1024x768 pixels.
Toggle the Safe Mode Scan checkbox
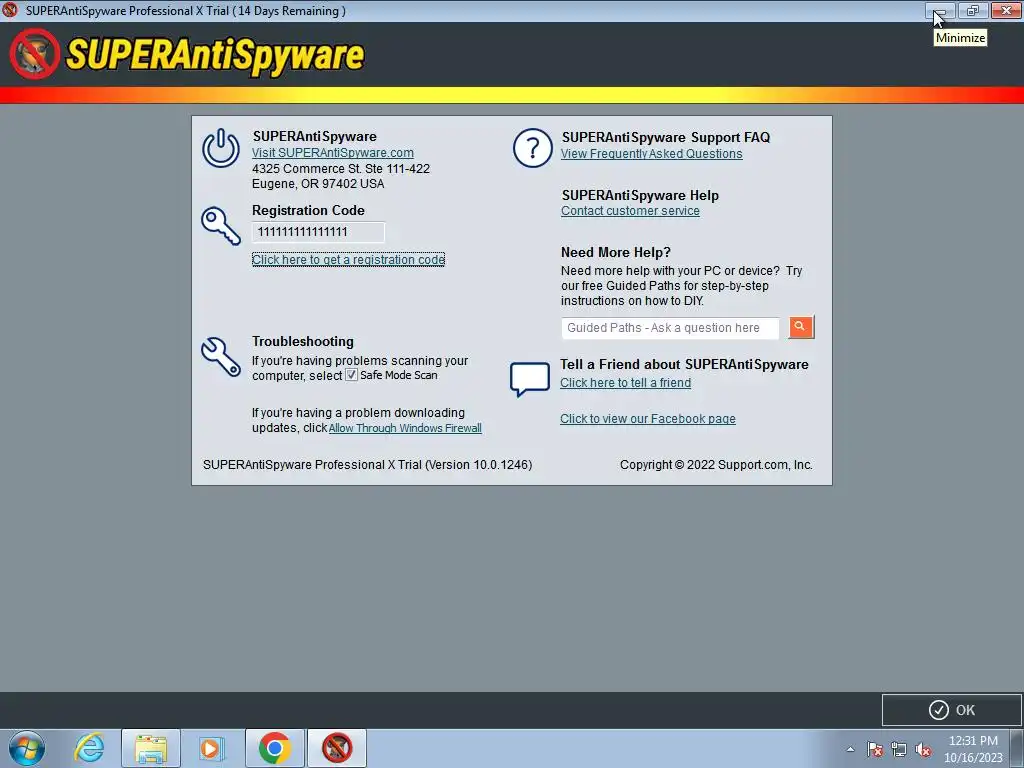[x=351, y=375]
